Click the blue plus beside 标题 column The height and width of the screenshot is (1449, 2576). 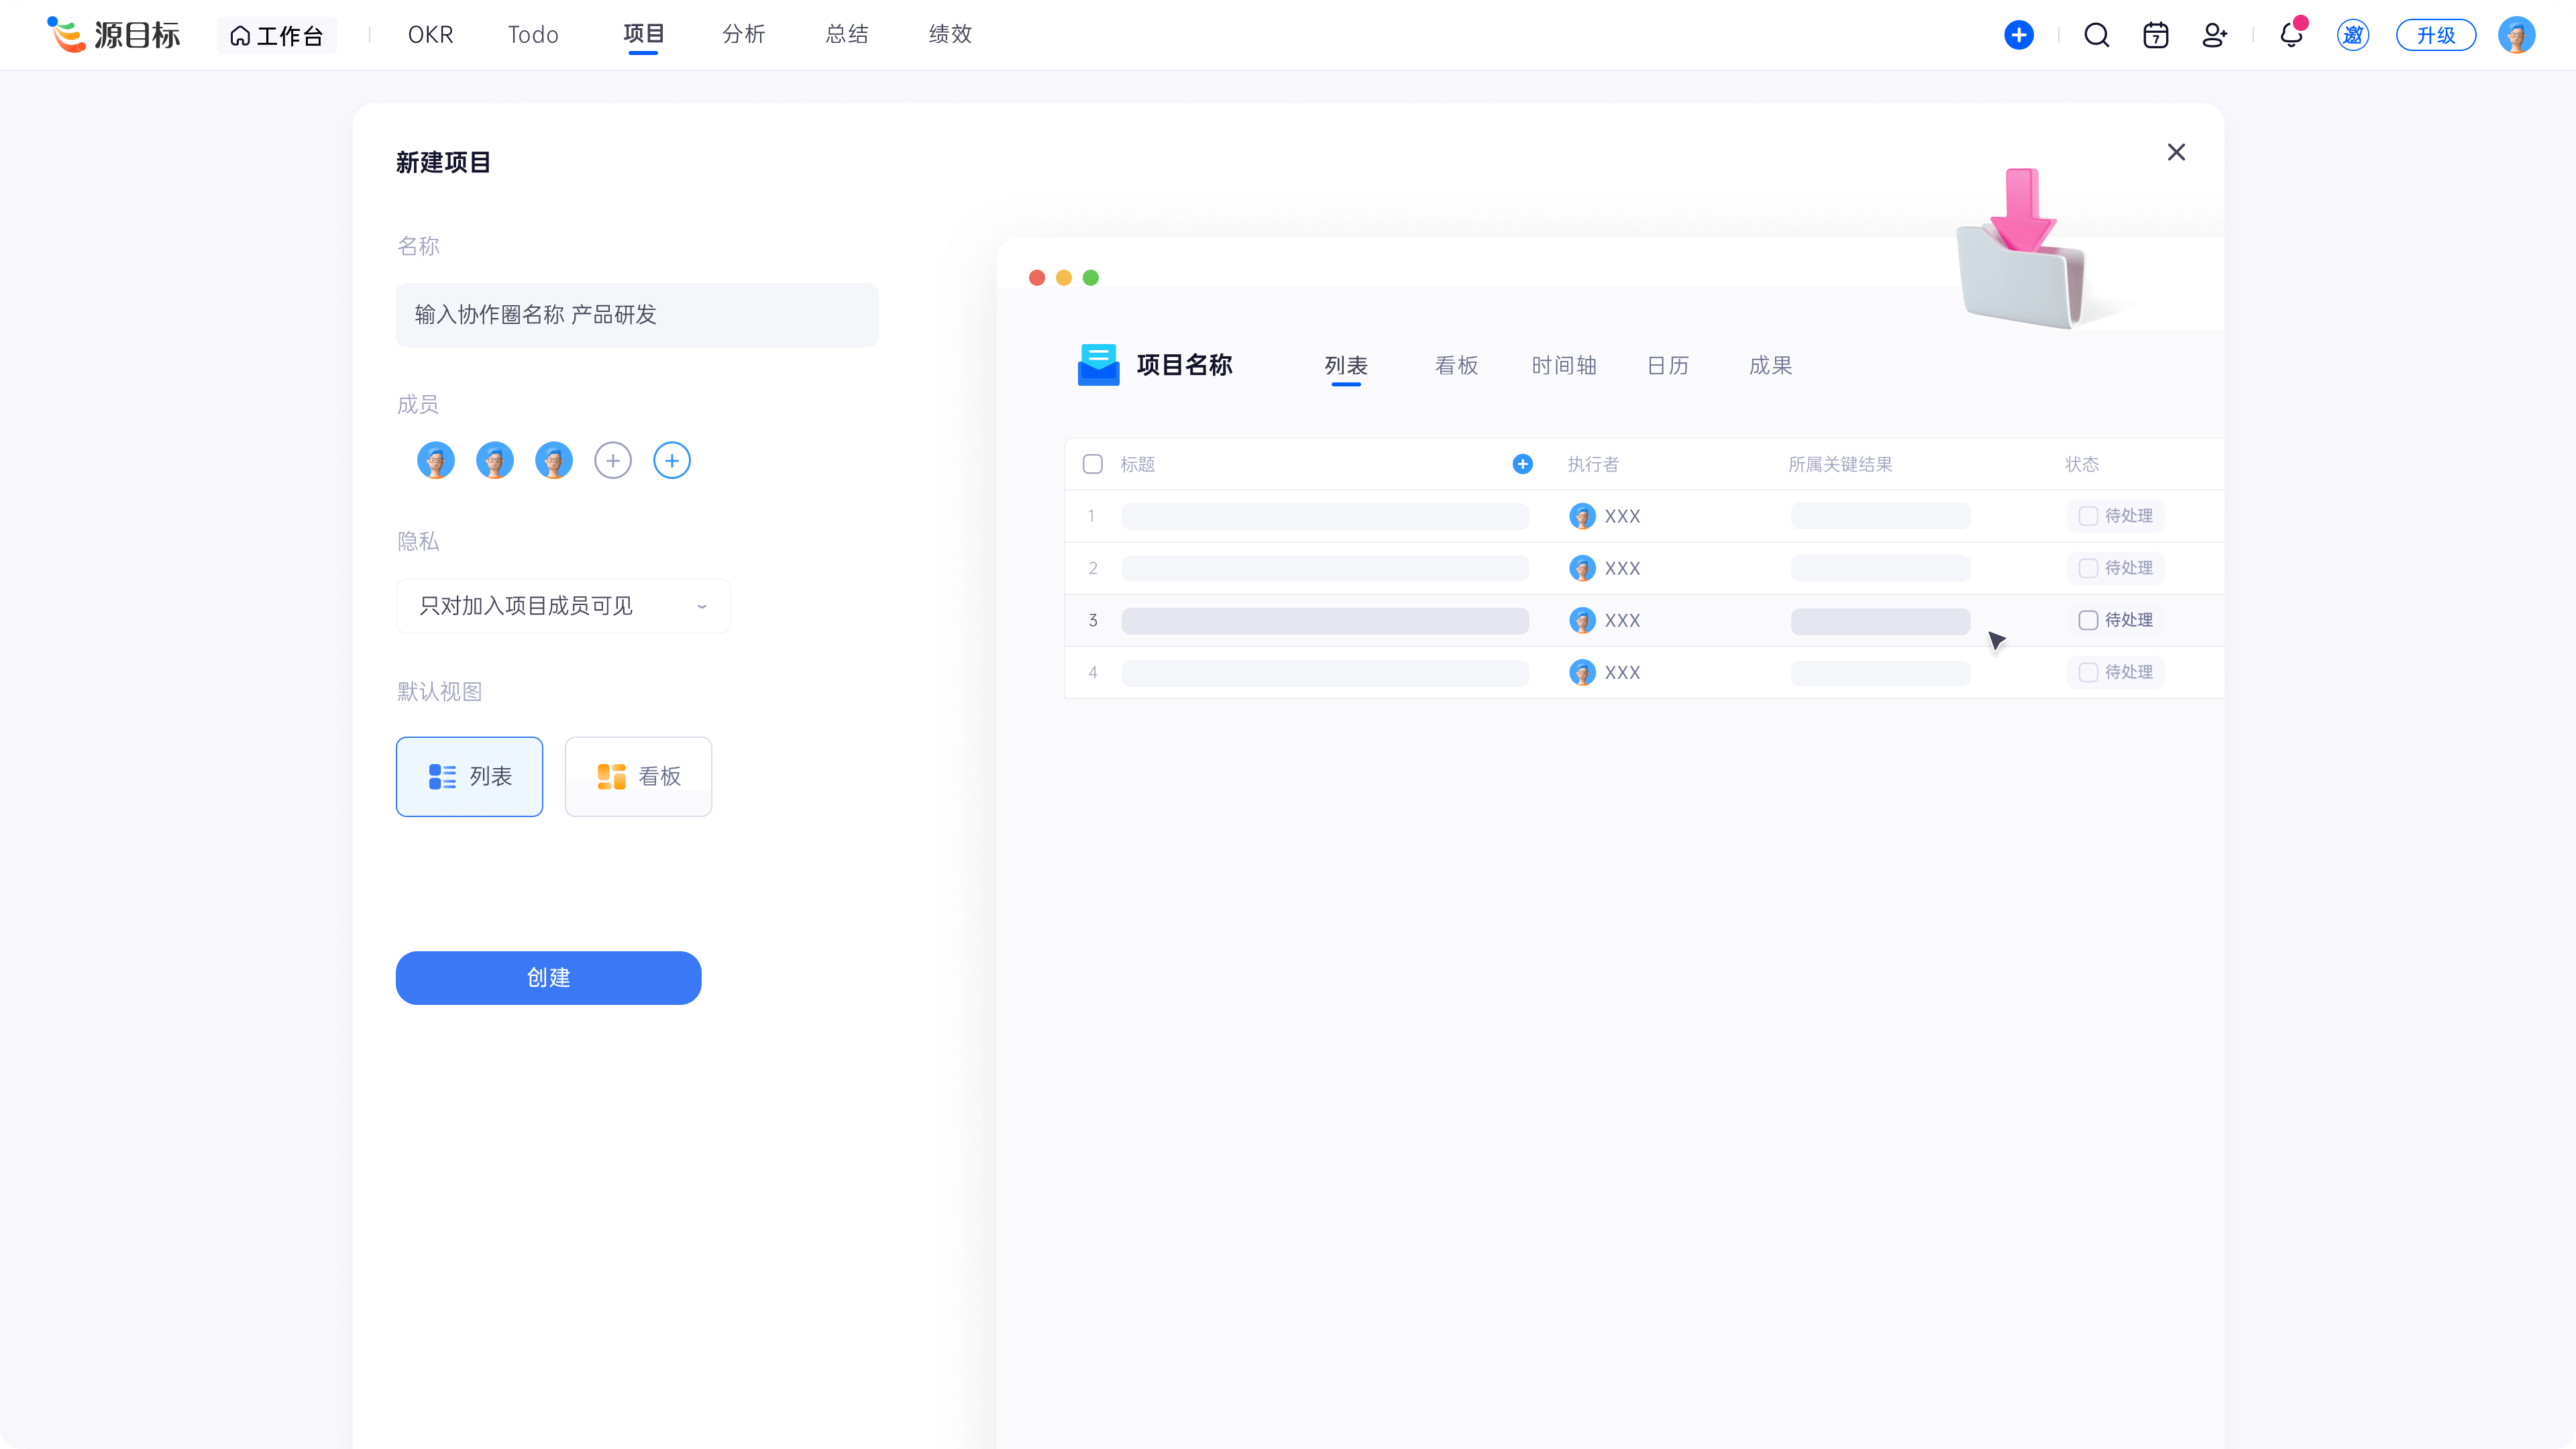1522,464
